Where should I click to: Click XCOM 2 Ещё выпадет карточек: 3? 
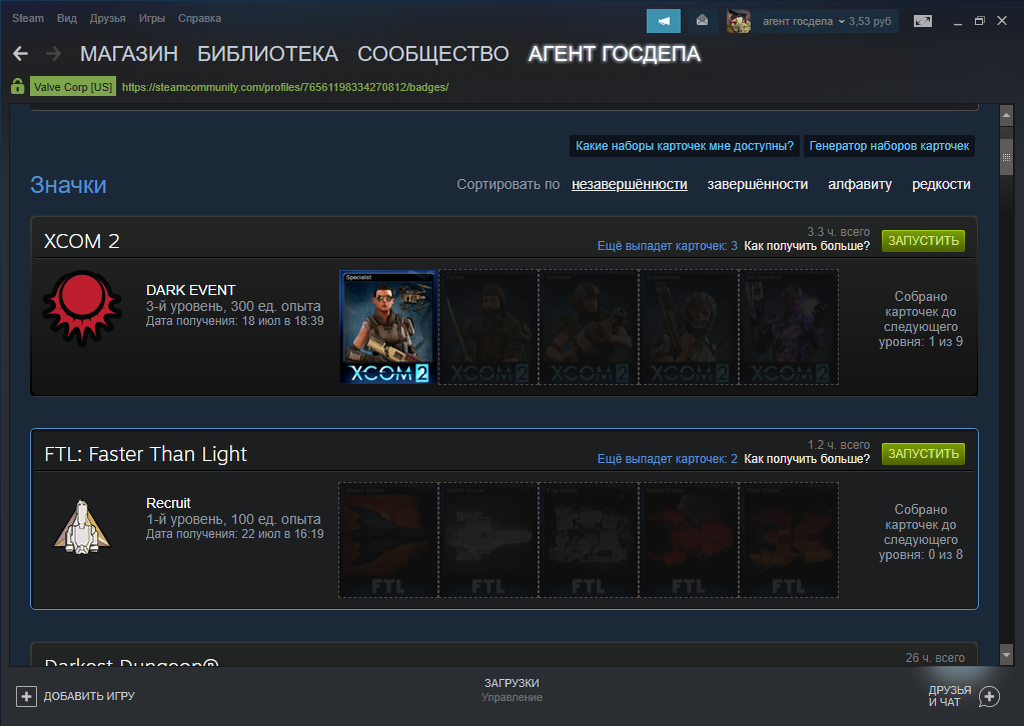[667, 246]
